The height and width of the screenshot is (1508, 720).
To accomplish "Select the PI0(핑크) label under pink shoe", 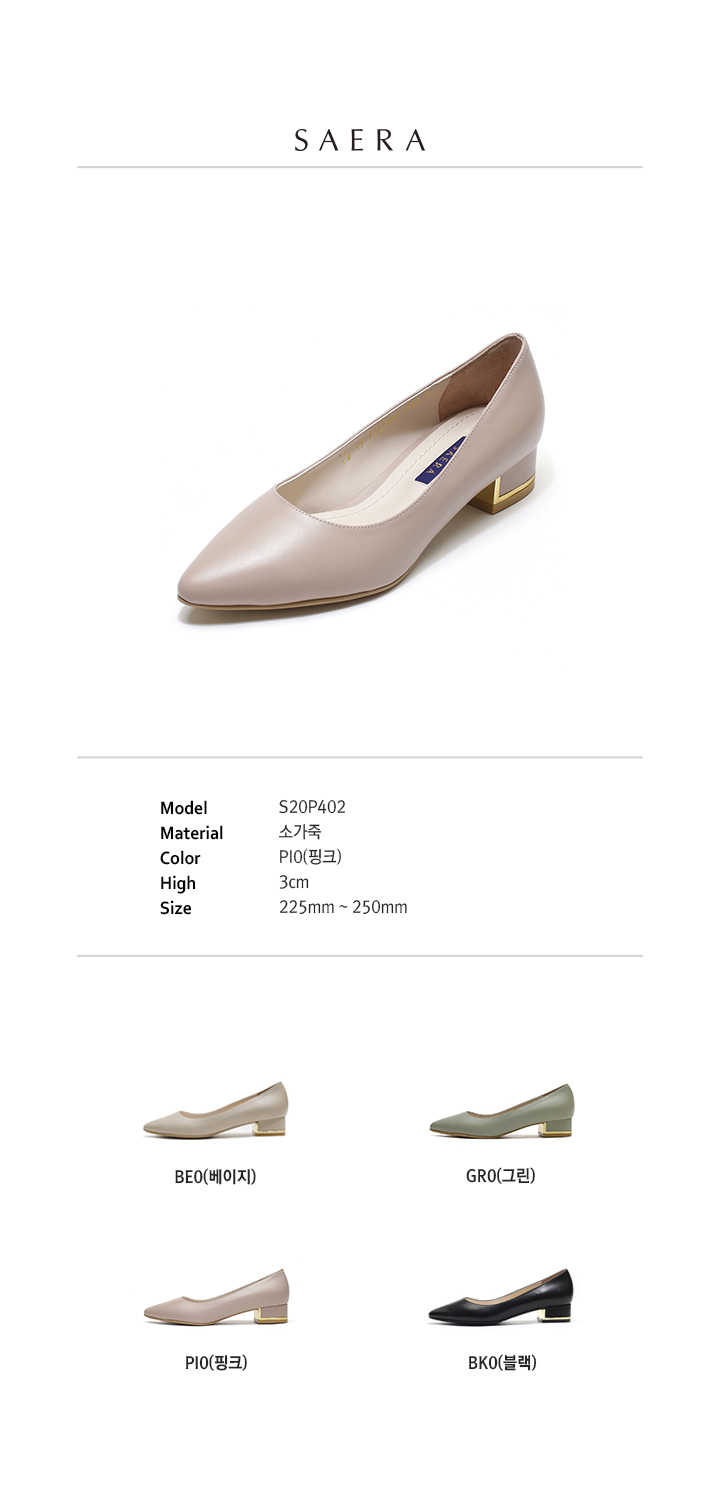I will click(x=216, y=1363).
